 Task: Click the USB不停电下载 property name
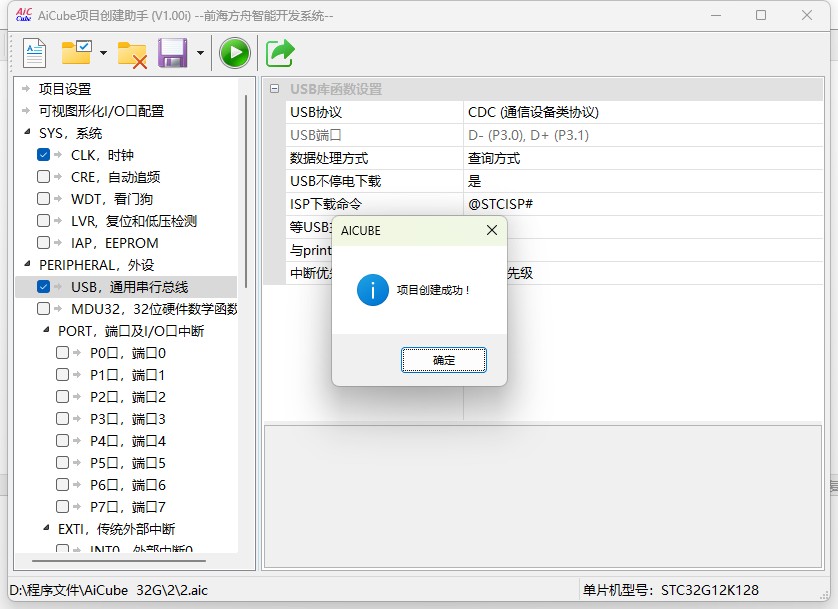click(x=335, y=181)
